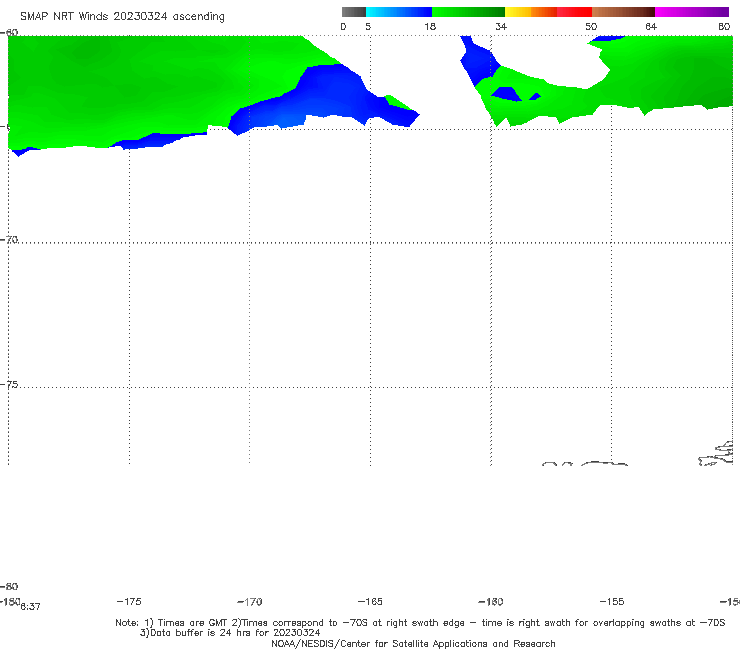Image resolution: width=740 pixels, height=650 pixels.
Task: Click the -75 latitude axis label
Action: 9,385
